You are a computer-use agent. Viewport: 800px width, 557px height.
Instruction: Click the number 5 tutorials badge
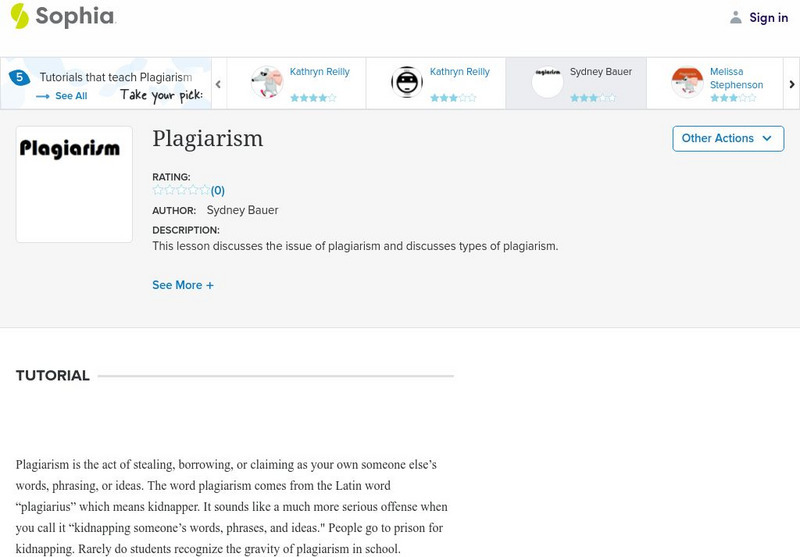coord(19,78)
